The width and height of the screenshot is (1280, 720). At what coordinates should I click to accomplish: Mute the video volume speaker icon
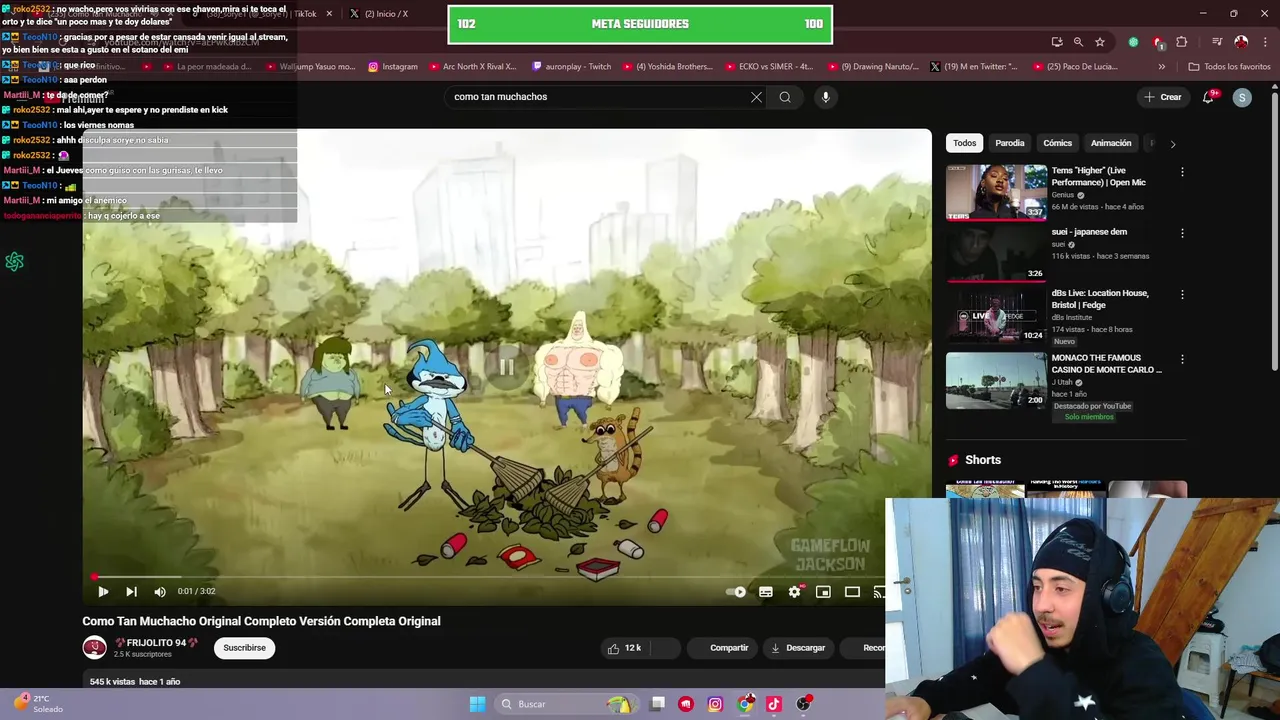click(x=160, y=591)
